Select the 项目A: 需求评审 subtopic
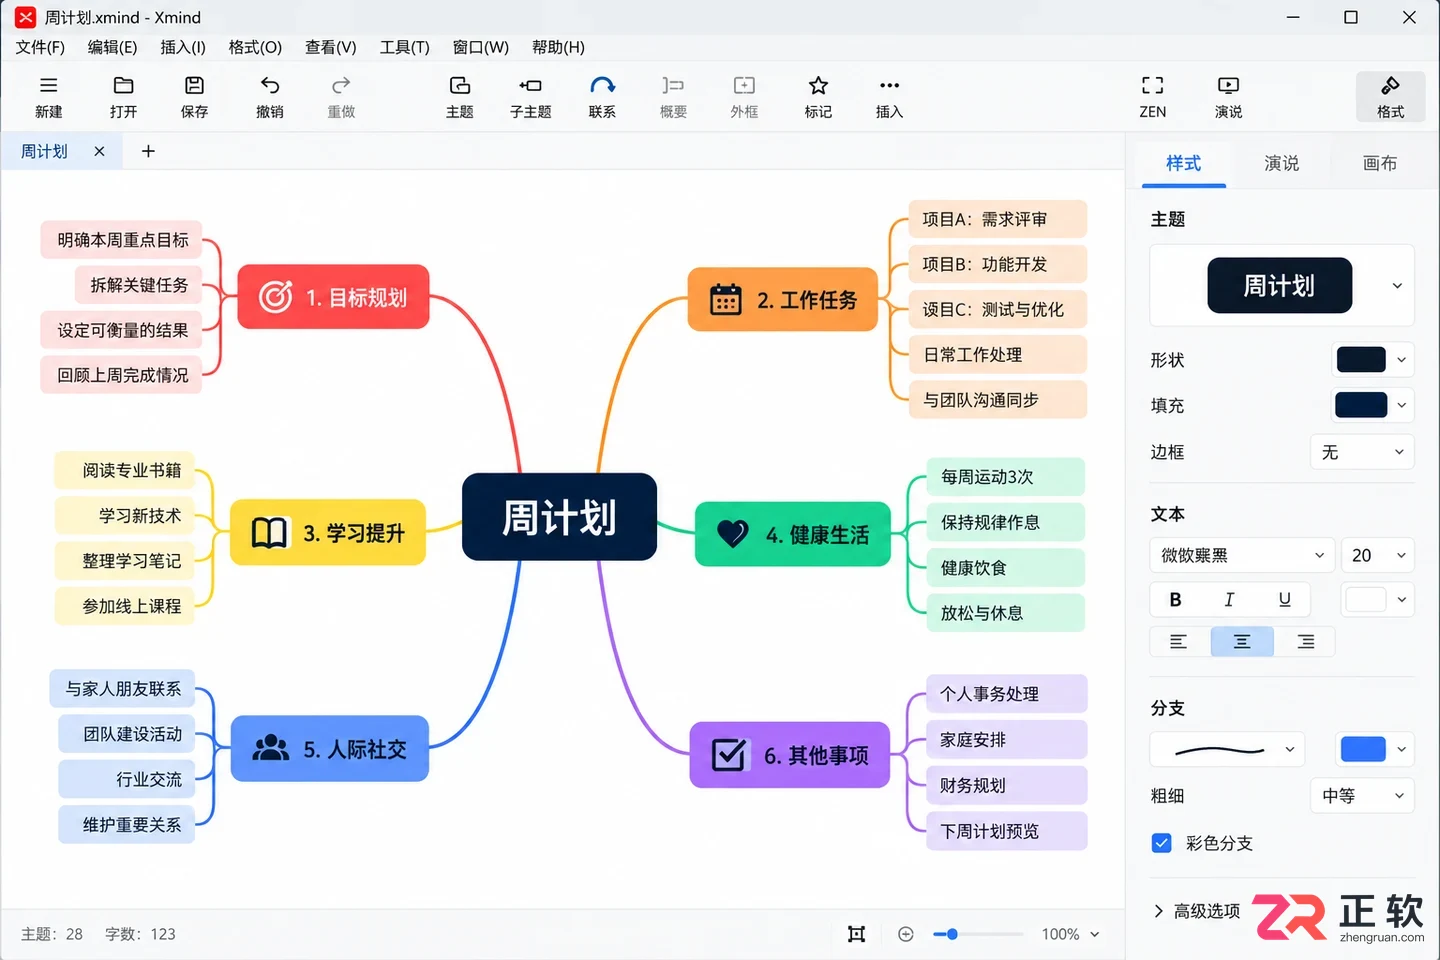 [x=997, y=219]
